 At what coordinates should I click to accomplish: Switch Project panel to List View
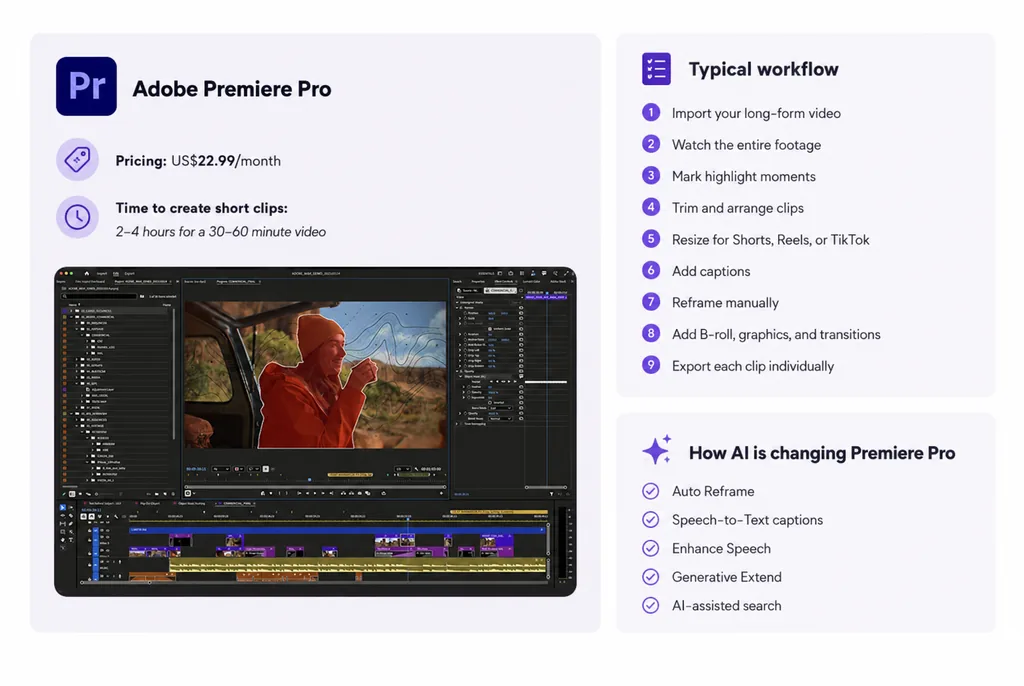72,494
